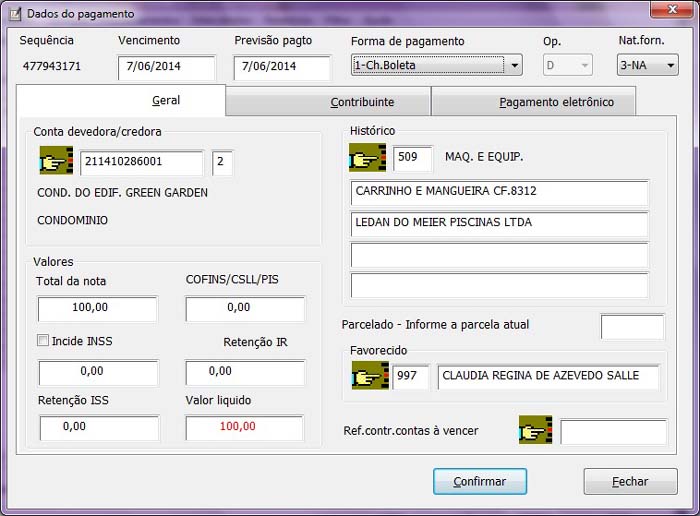The height and width of the screenshot is (516, 700).
Task: Select the Geral tab
Action: click(165, 101)
